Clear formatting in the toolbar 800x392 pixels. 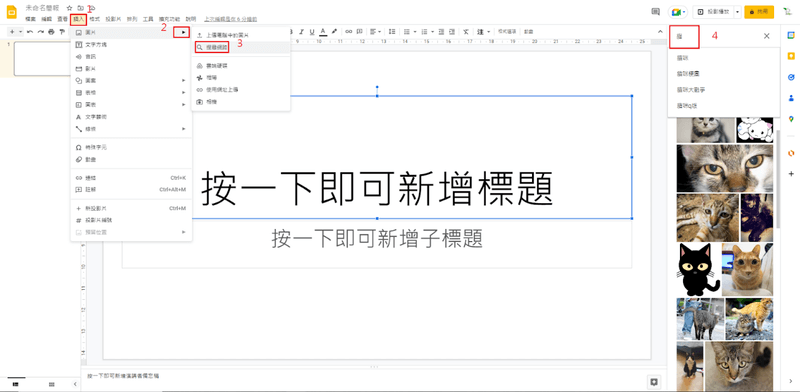[465, 32]
